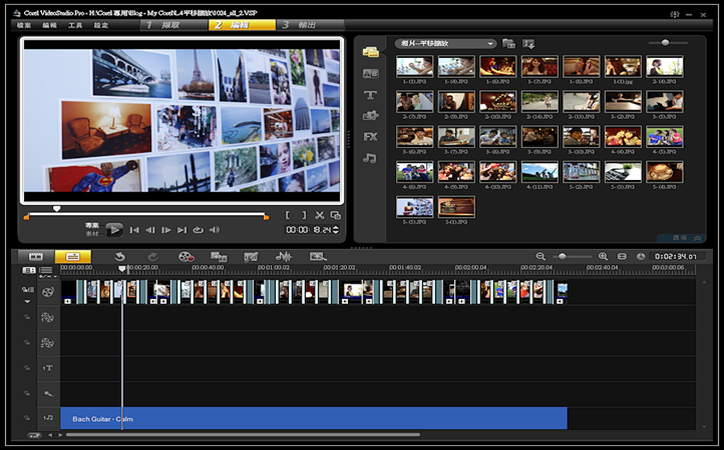Adjust the library thumbnail size slider

665,42
